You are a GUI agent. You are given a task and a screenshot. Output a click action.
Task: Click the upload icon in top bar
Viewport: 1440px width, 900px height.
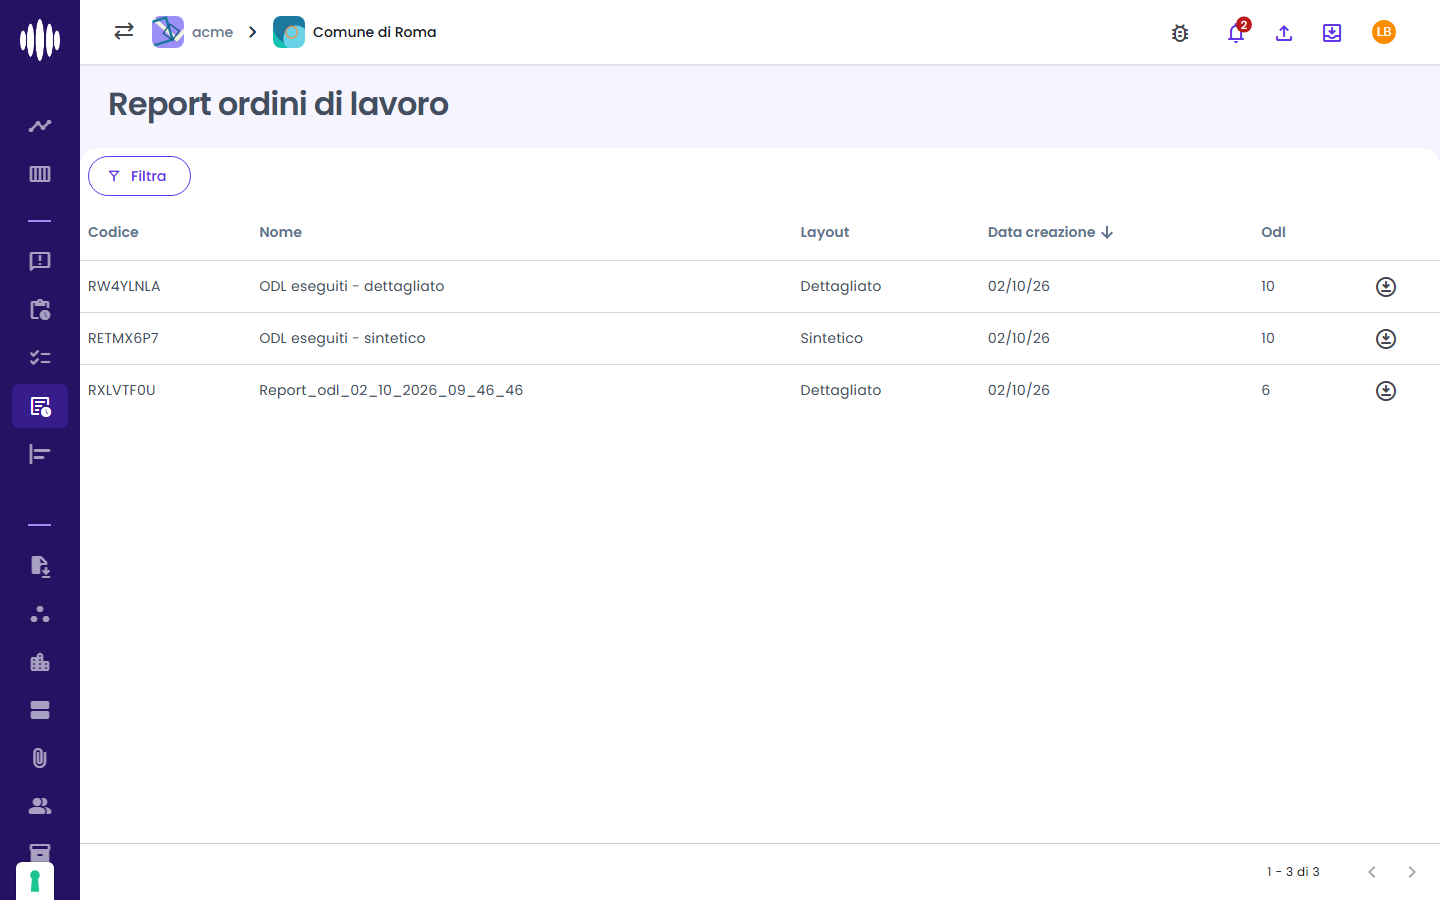1284,33
